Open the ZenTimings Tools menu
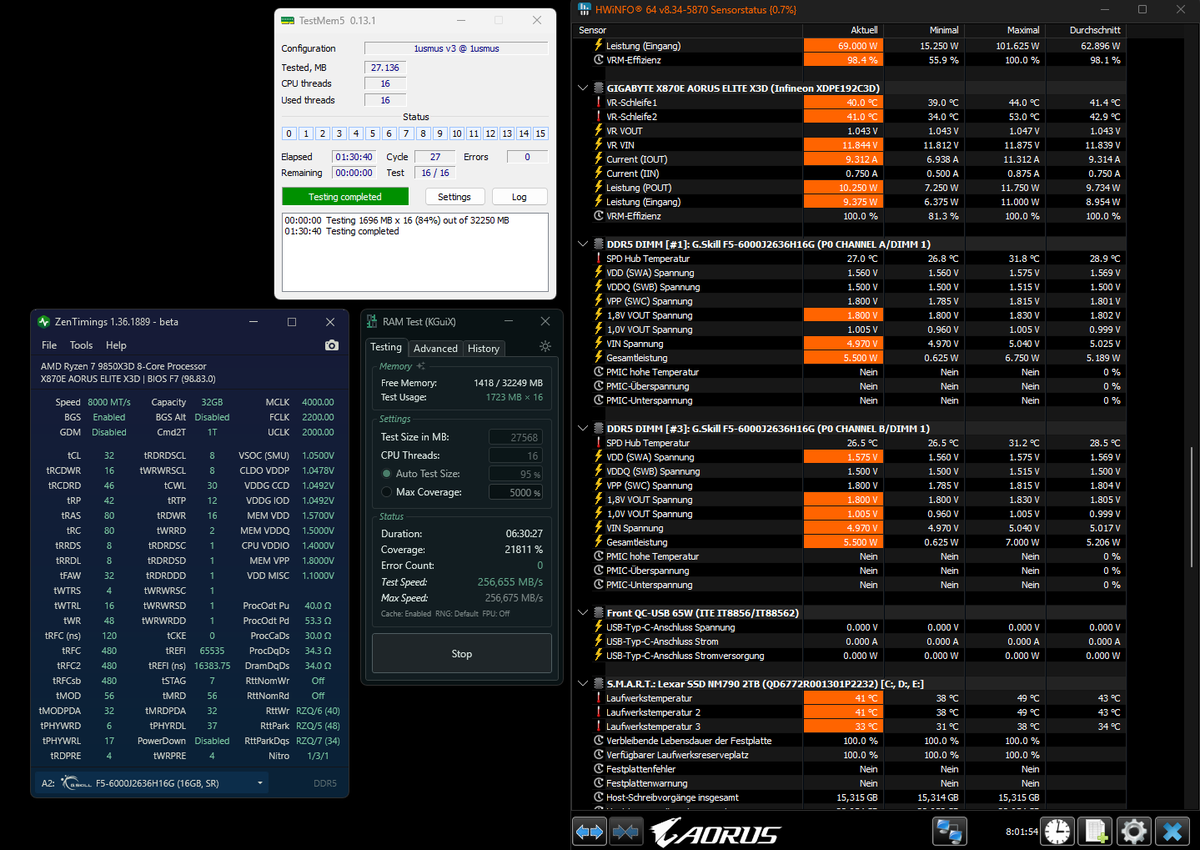 click(81, 345)
